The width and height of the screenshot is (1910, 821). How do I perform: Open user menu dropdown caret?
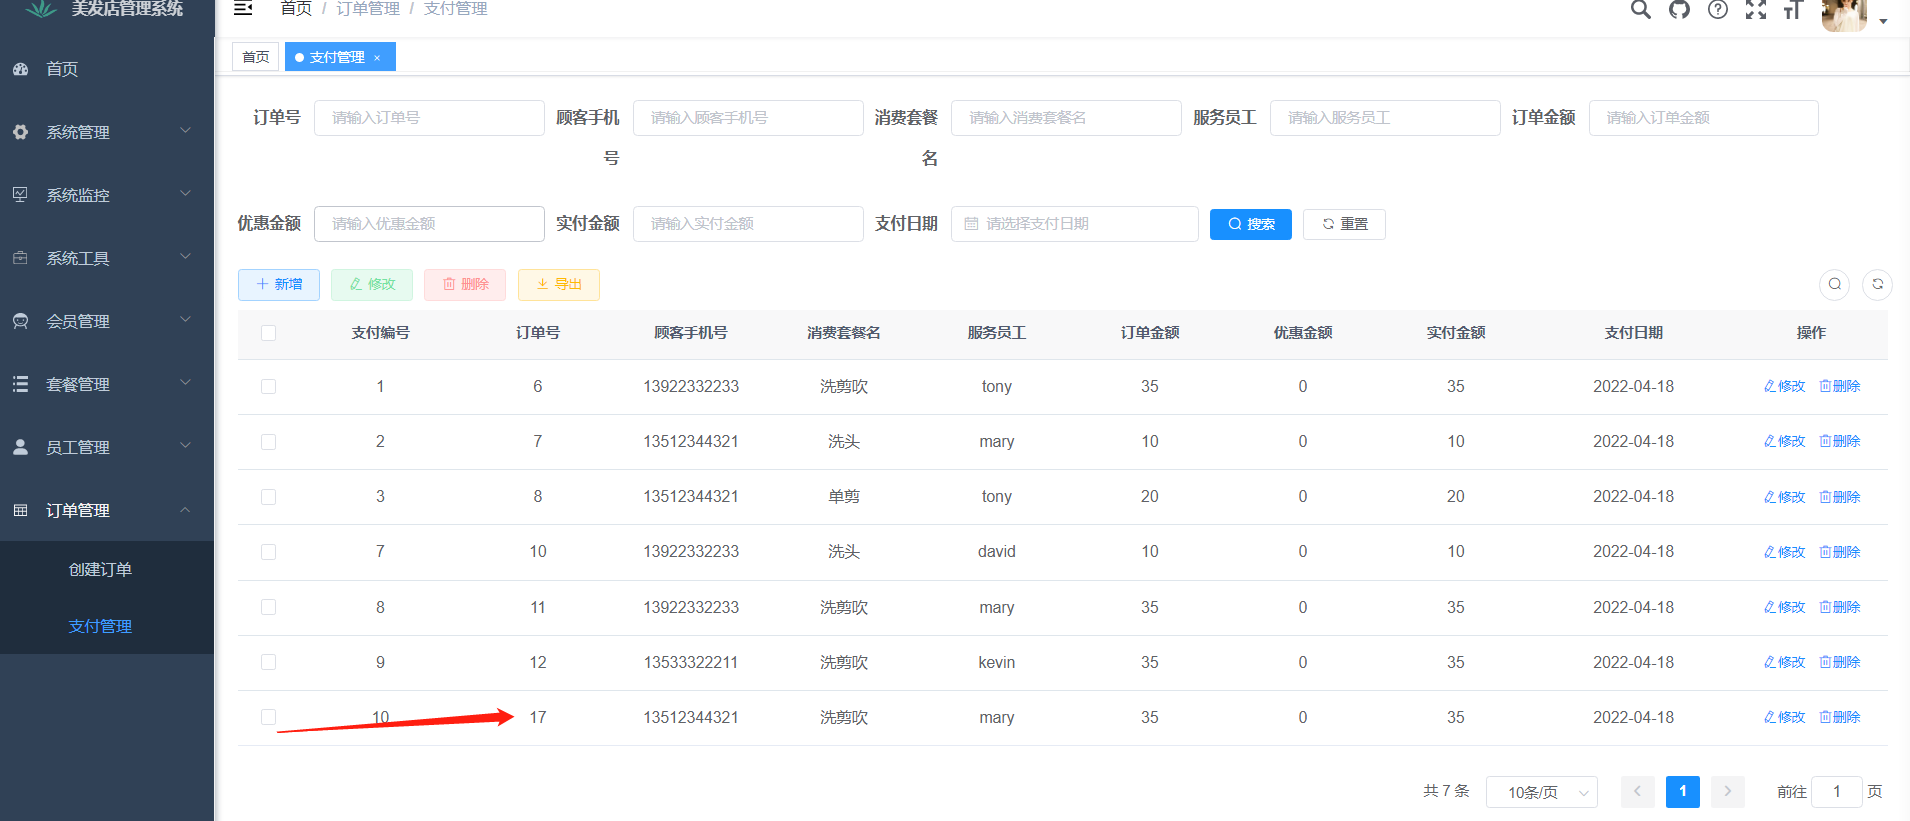(x=1883, y=21)
